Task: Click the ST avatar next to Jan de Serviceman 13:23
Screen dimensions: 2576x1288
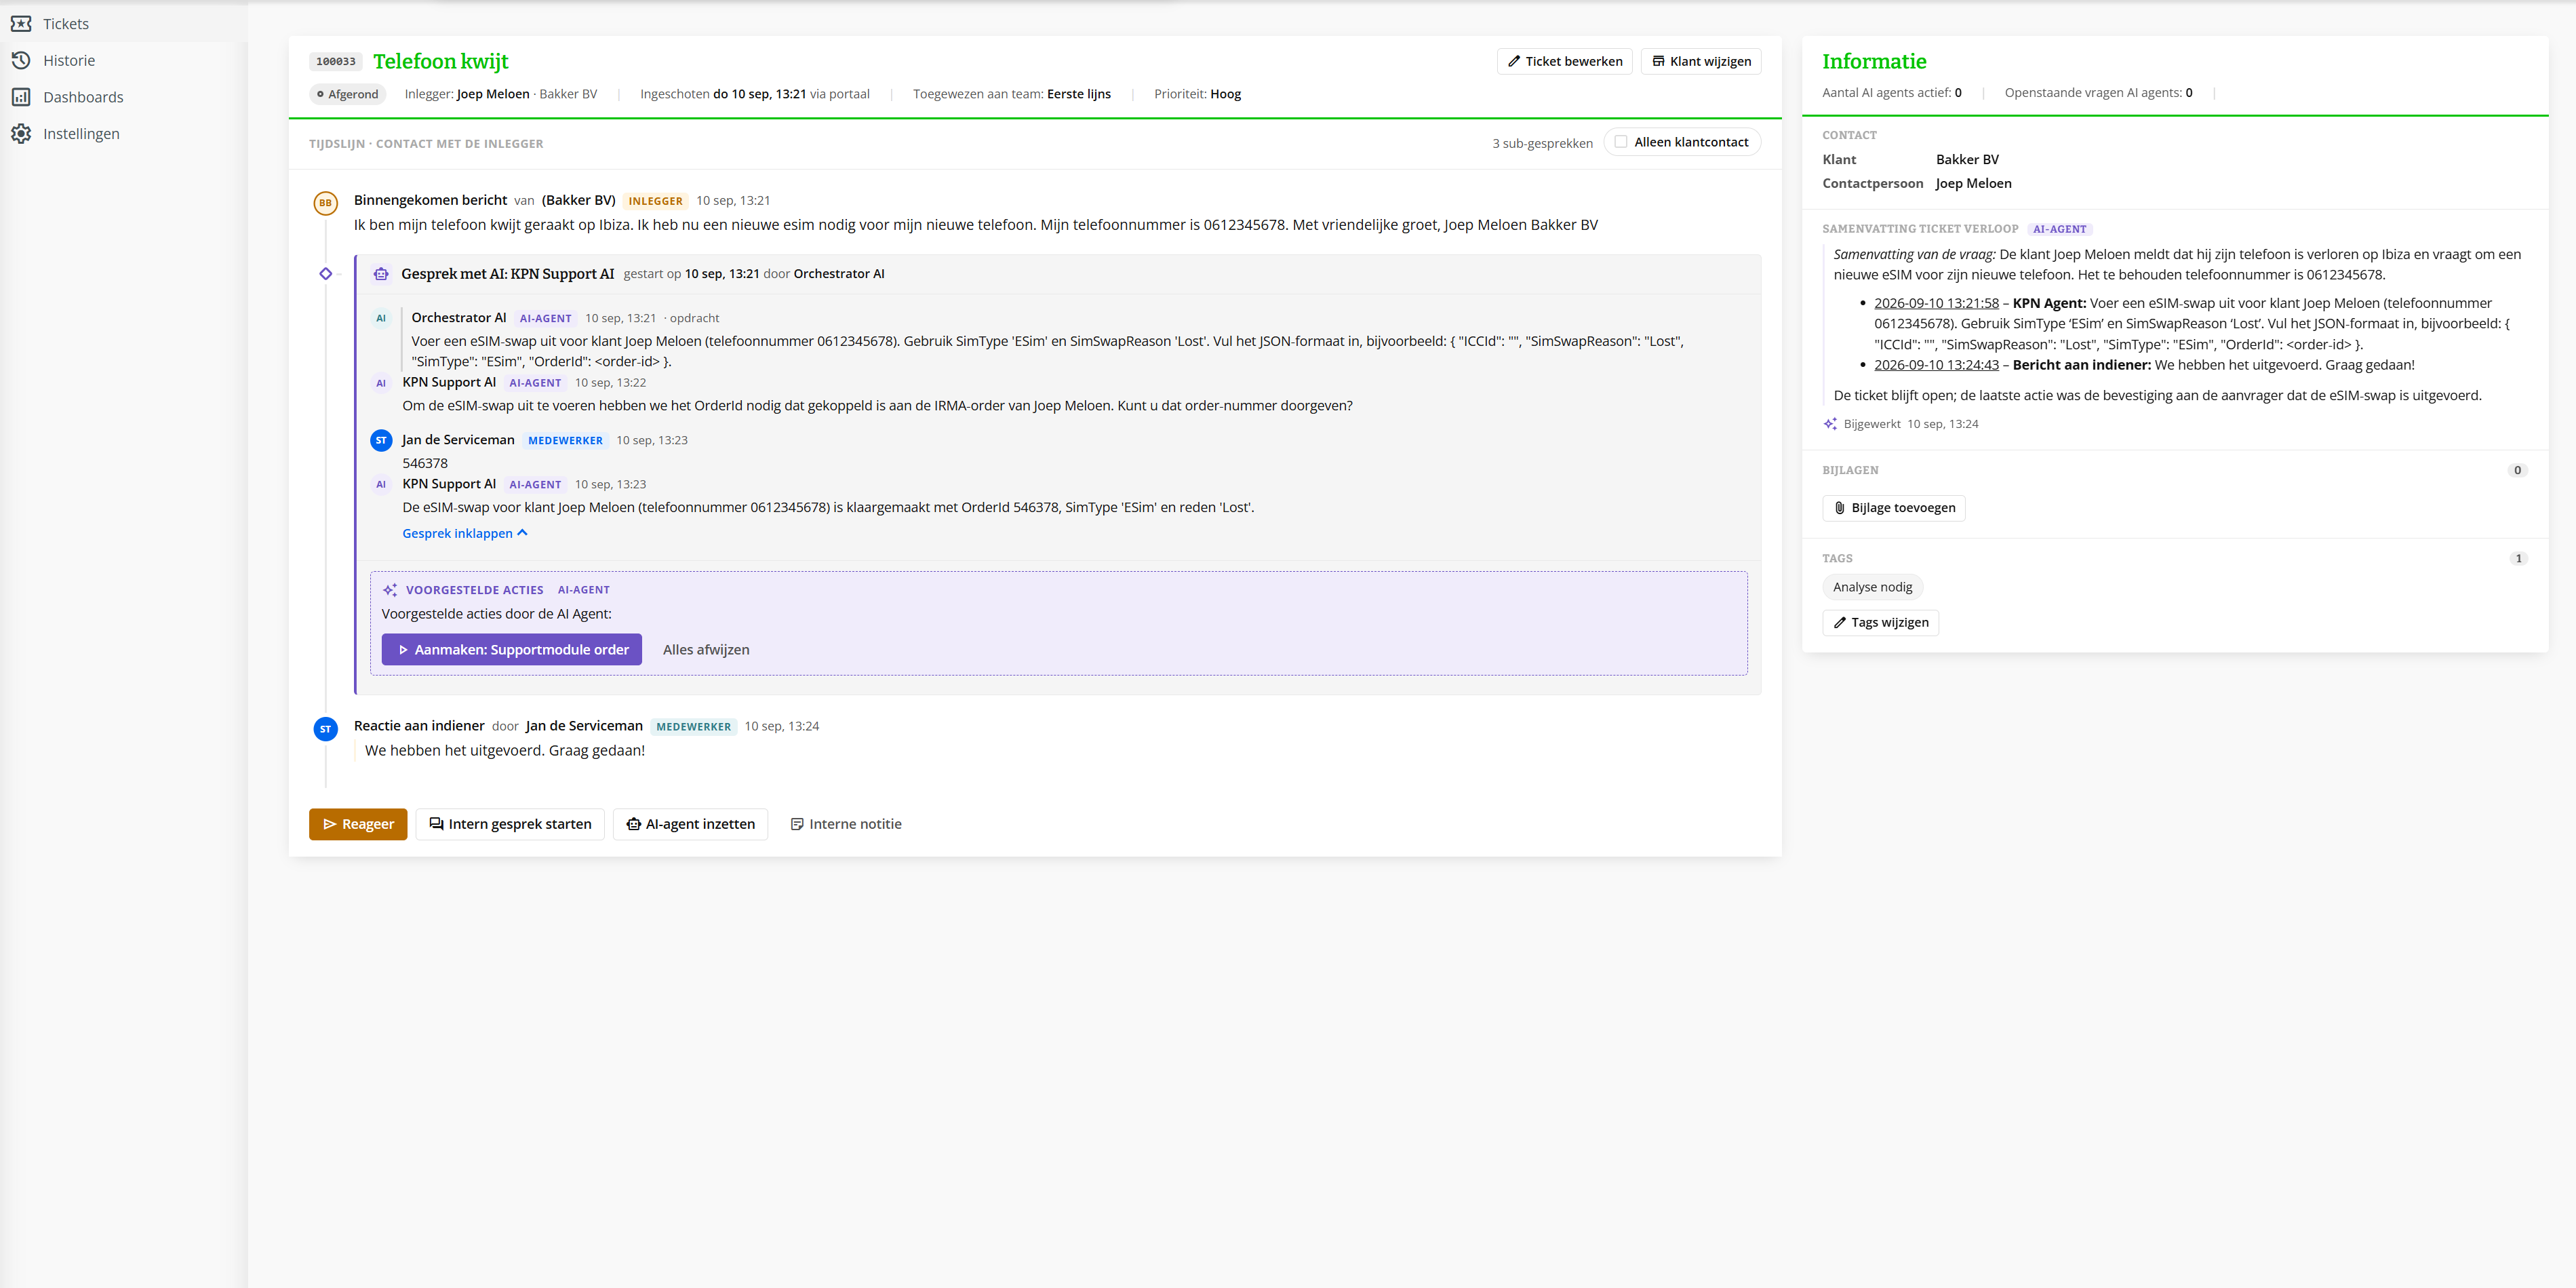Action: [x=381, y=440]
